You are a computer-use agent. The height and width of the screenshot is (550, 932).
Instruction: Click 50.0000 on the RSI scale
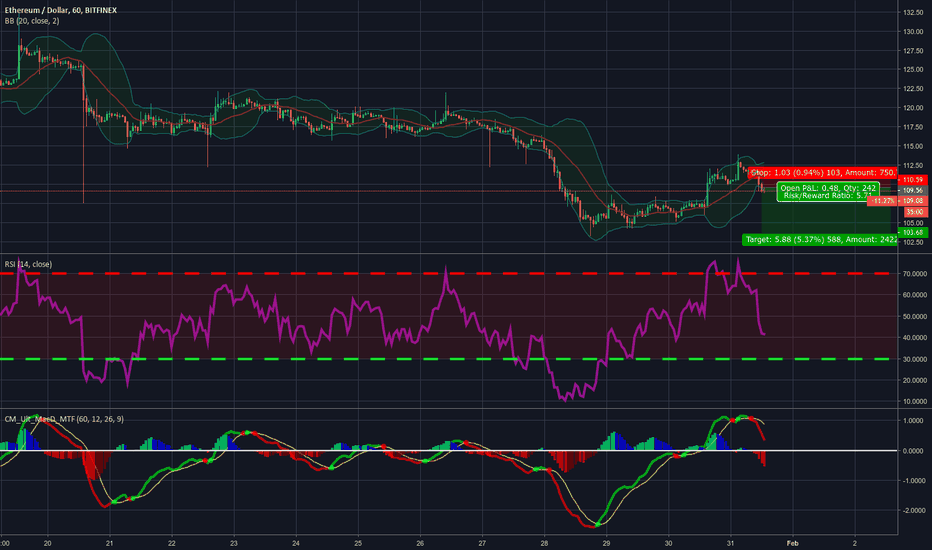pyautogui.click(x=915, y=316)
